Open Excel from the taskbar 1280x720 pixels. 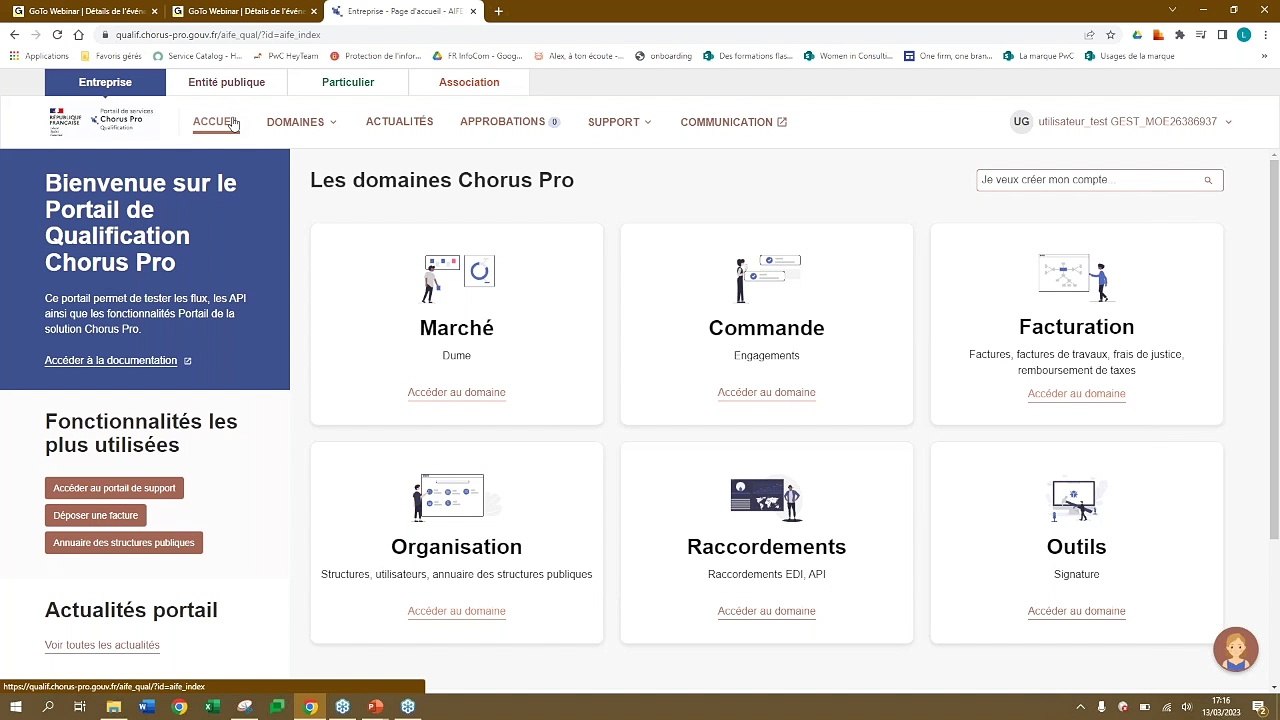(212, 707)
